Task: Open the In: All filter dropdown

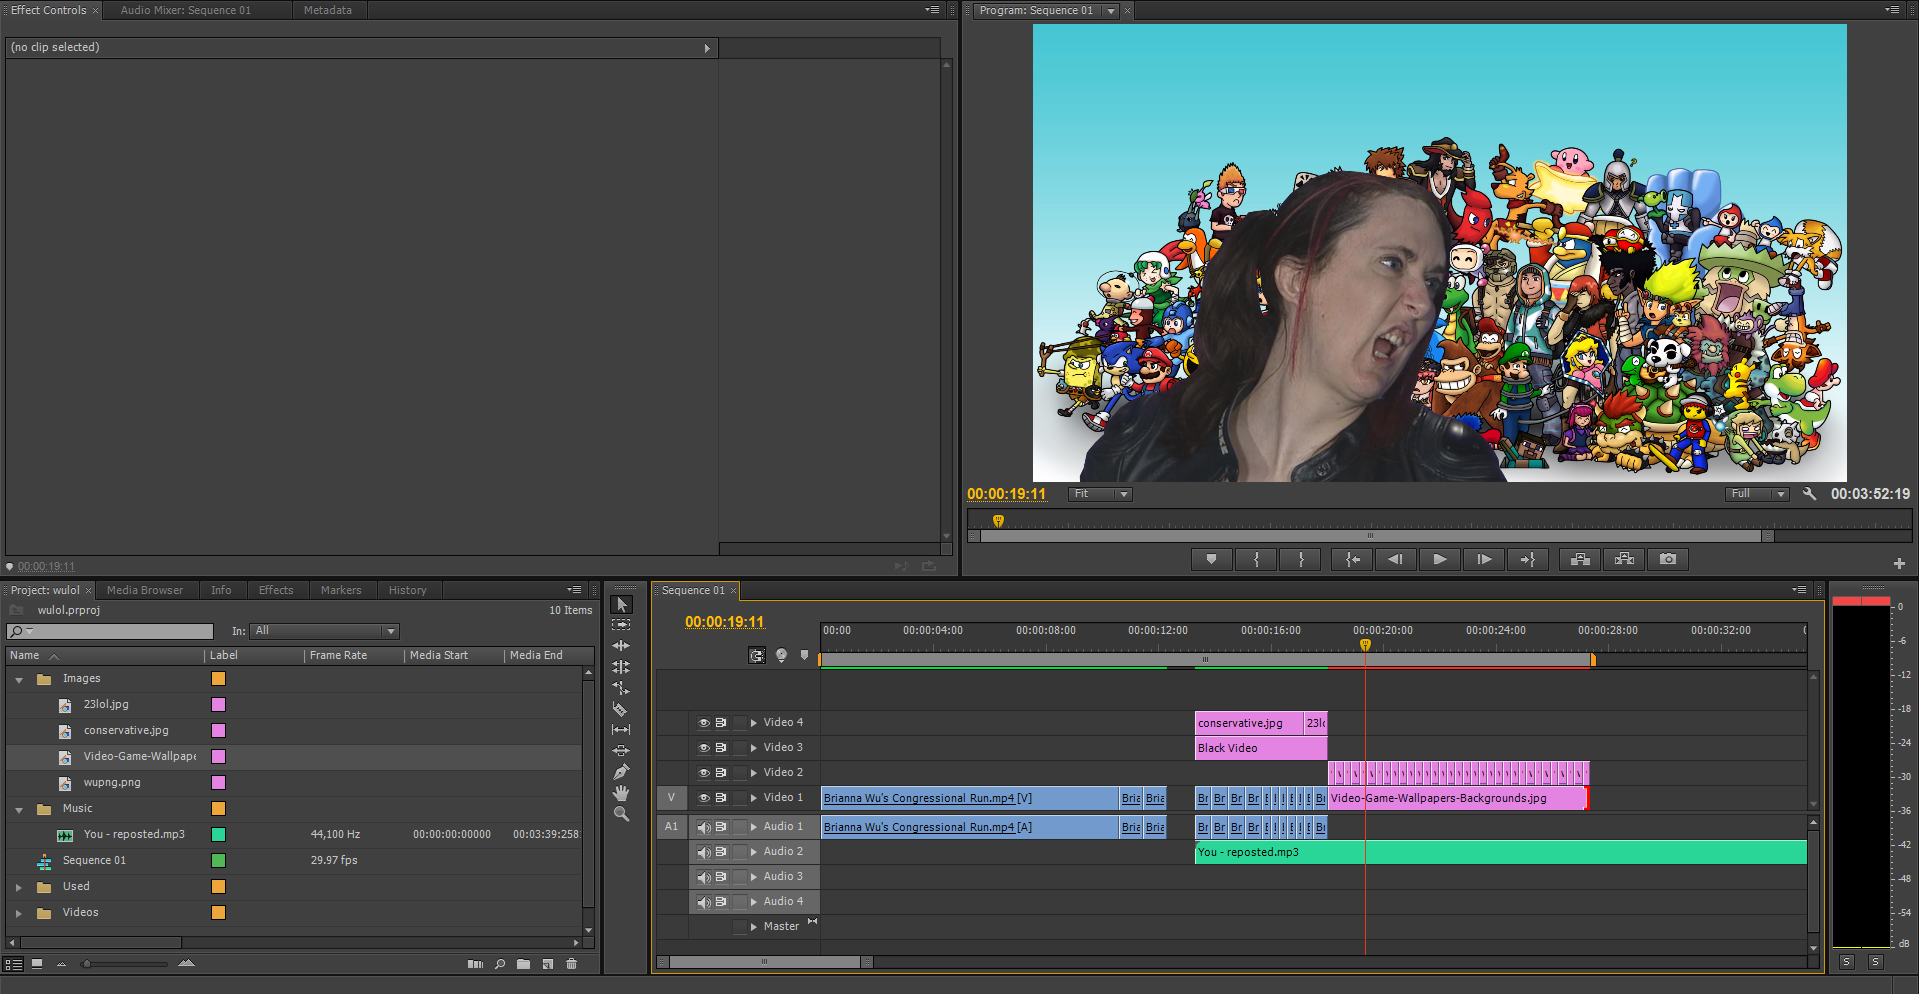Action: (x=325, y=631)
